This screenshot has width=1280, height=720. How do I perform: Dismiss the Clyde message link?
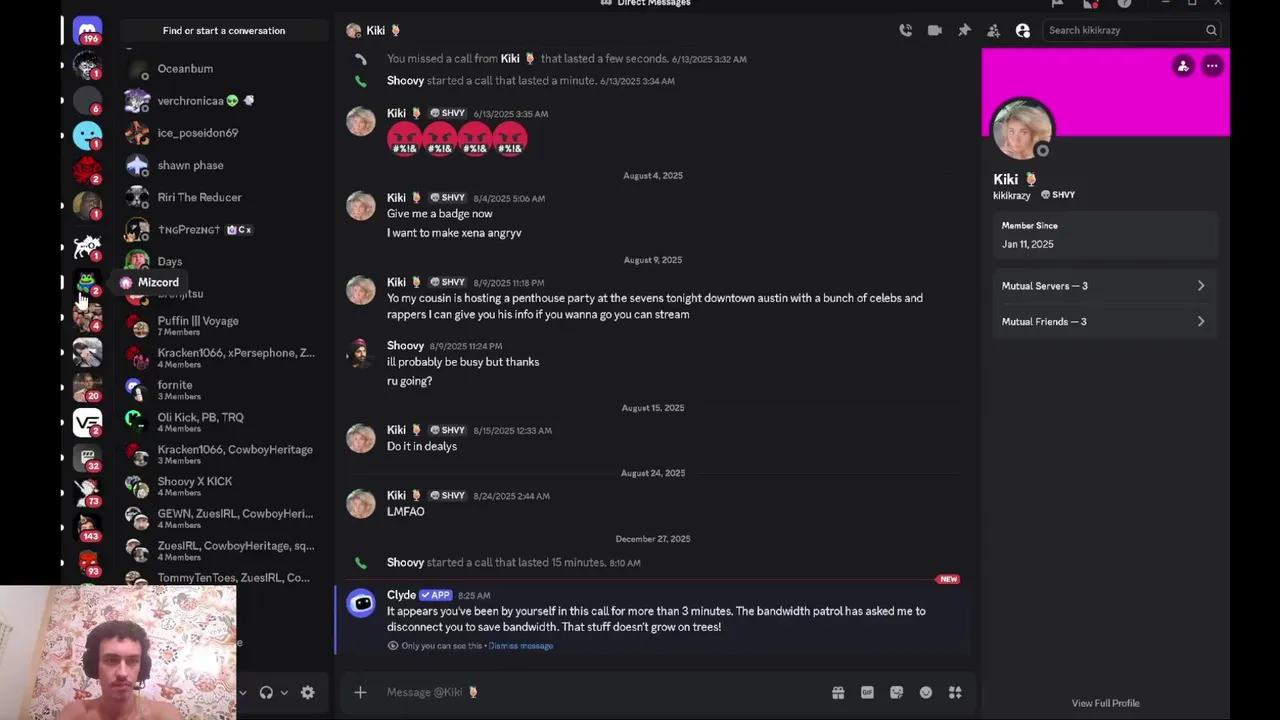(520, 646)
